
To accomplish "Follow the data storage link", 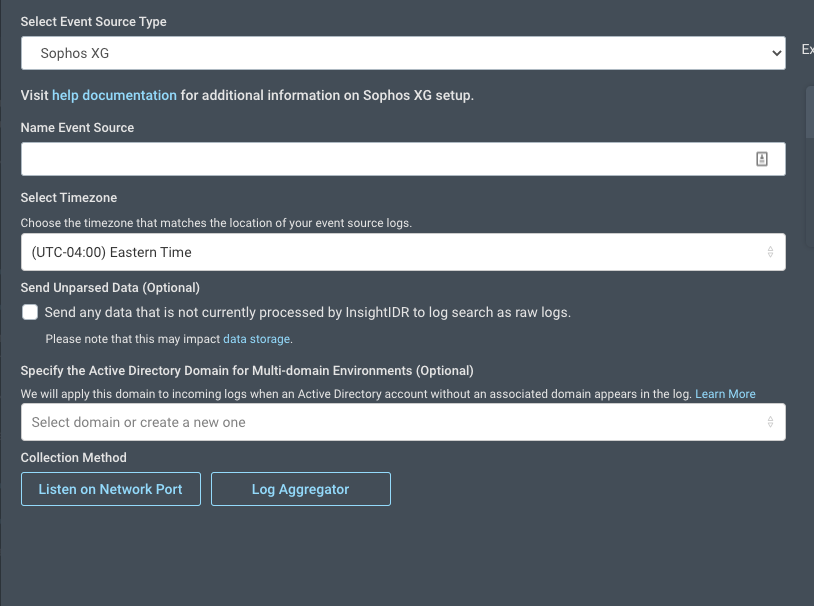I will click(x=256, y=340).
